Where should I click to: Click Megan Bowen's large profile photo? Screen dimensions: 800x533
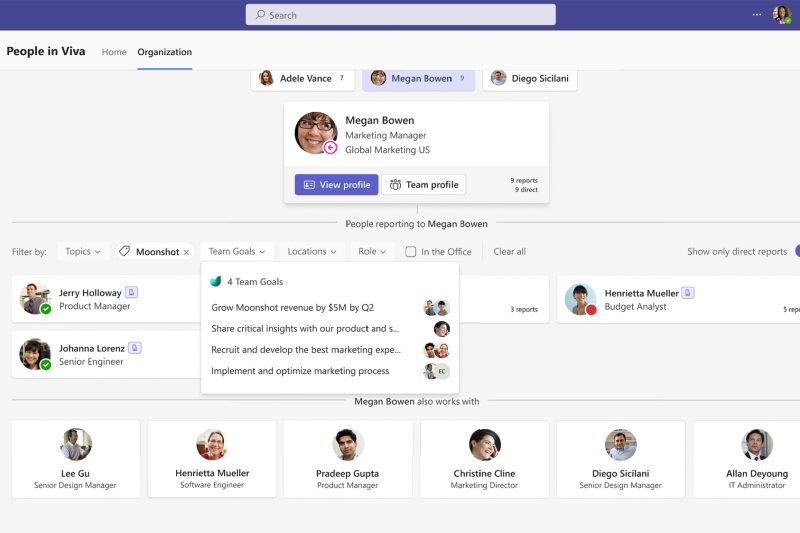pyautogui.click(x=316, y=133)
